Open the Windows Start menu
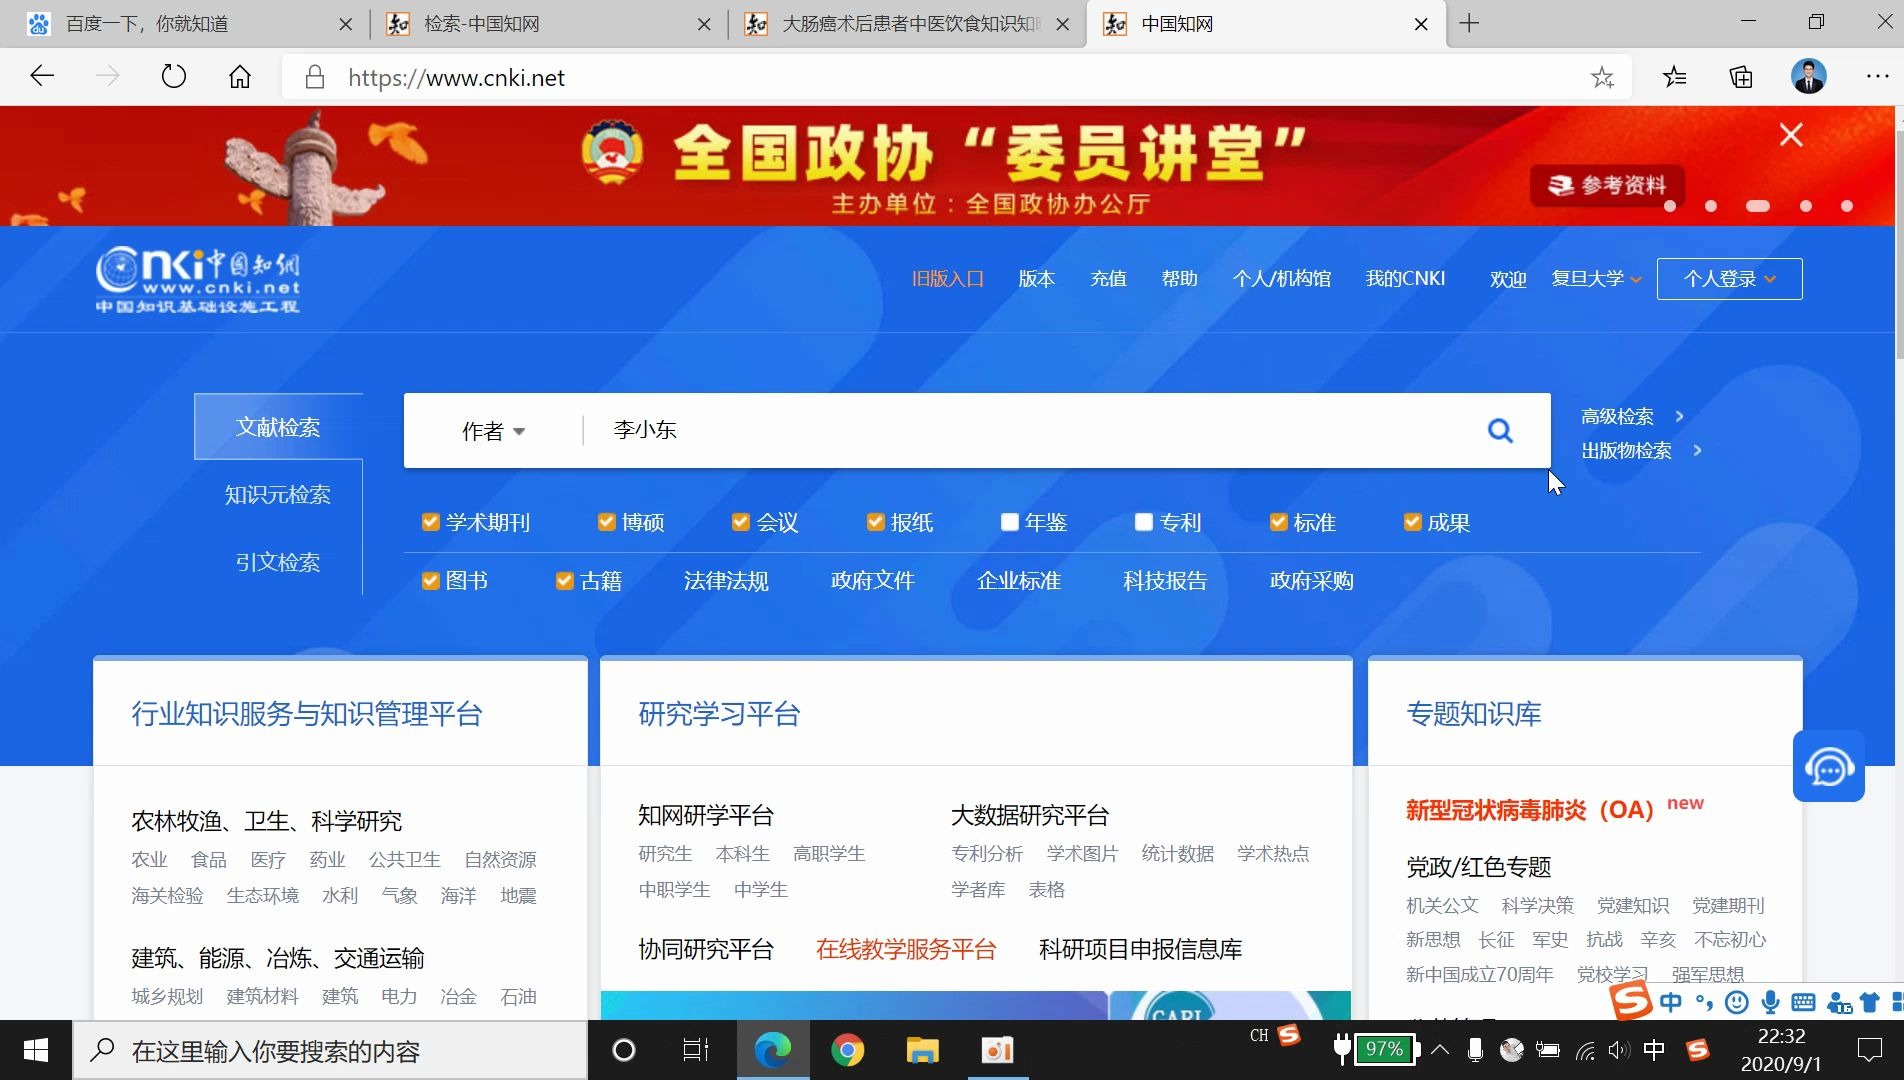Viewport: 1904px width, 1080px height. click(x=36, y=1050)
